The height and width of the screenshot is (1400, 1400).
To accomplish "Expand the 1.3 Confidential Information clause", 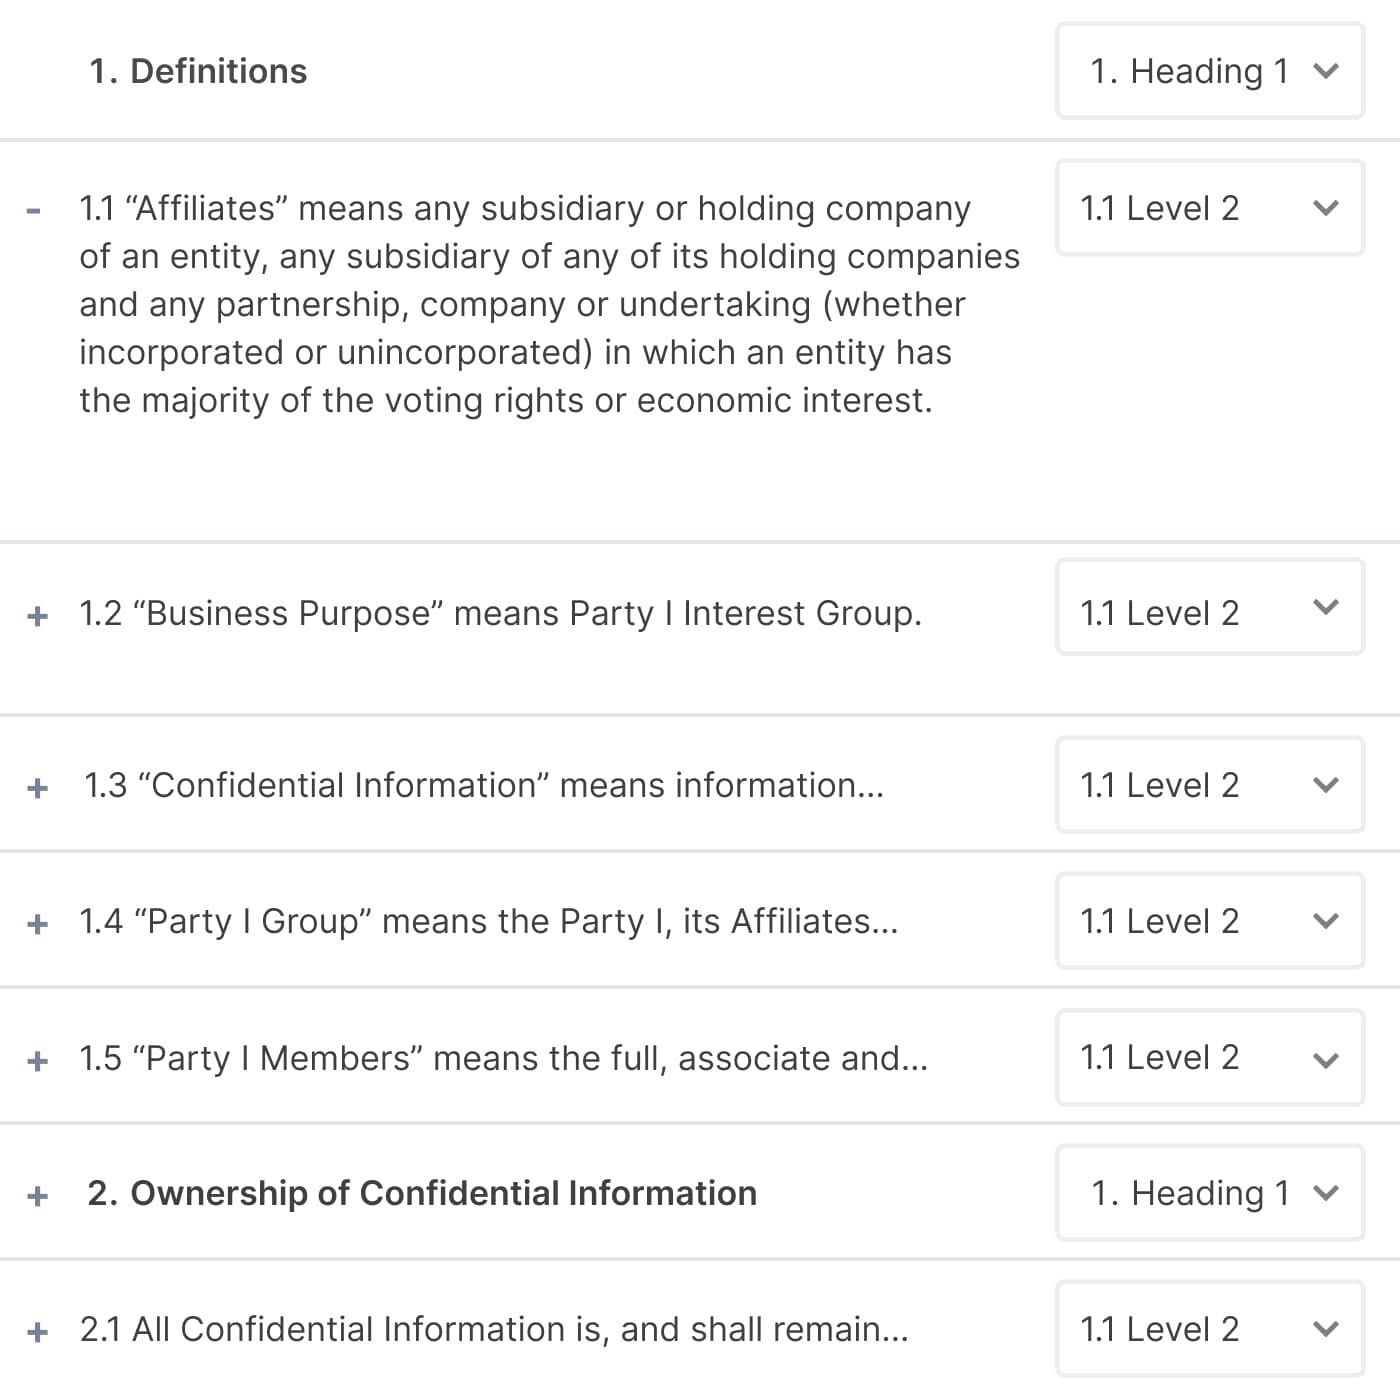I will (x=38, y=788).
